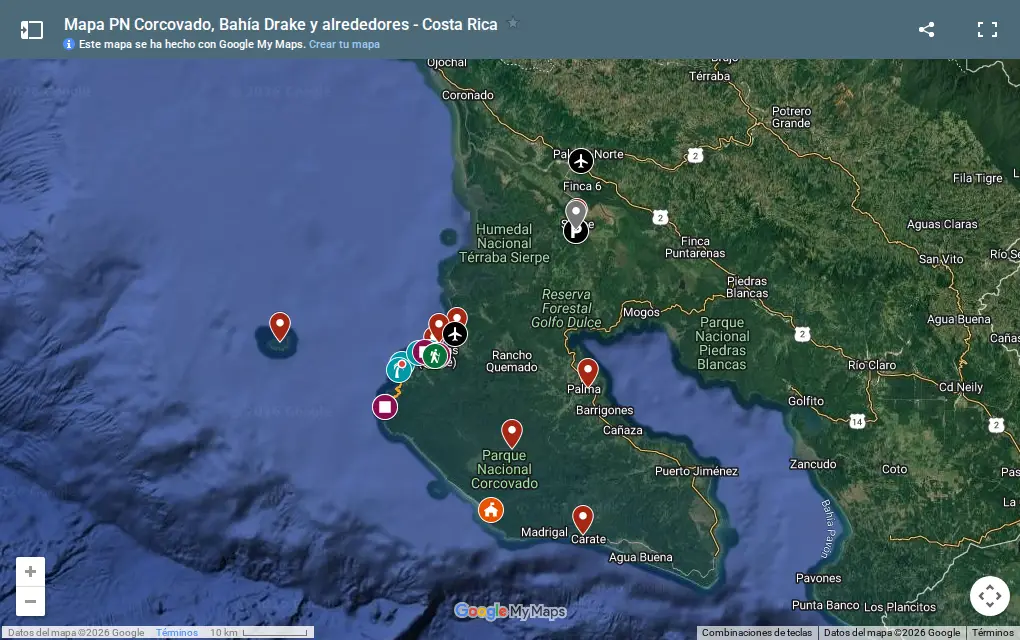Click the 'Mogos' map label
Viewport: 1020px width, 640px height.
tap(641, 312)
